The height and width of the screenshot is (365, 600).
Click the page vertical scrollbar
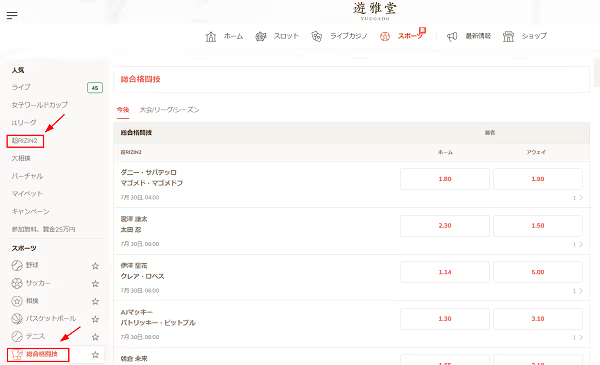click(597, 73)
